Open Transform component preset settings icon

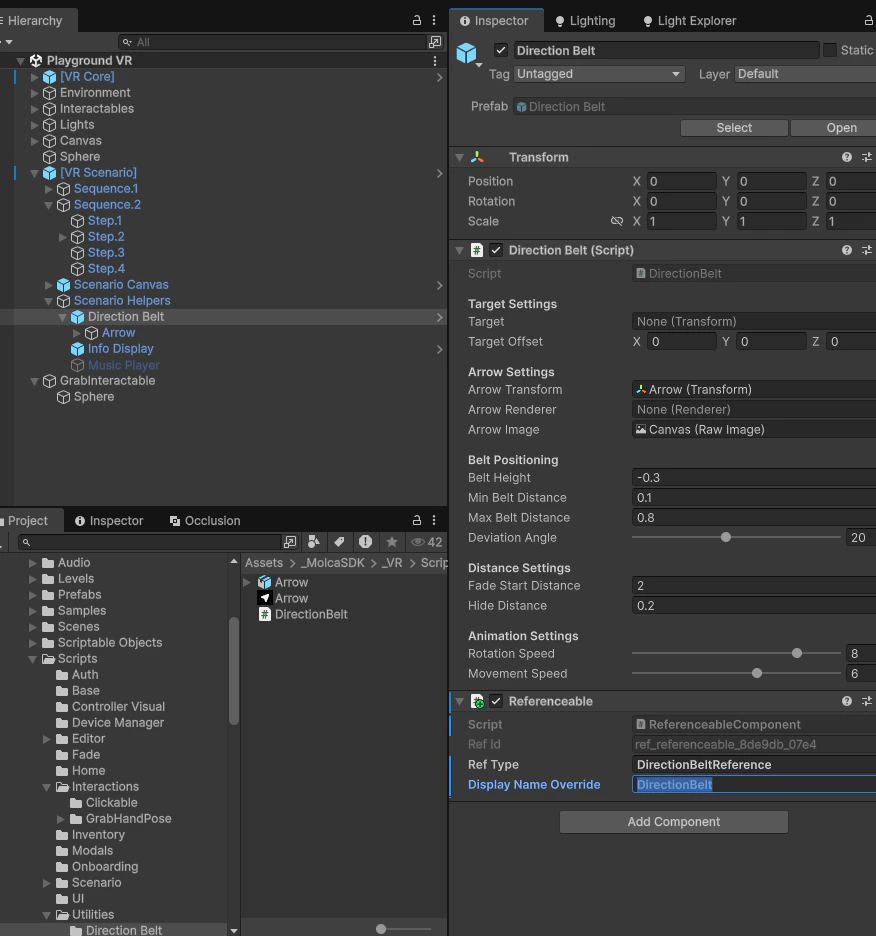click(866, 157)
